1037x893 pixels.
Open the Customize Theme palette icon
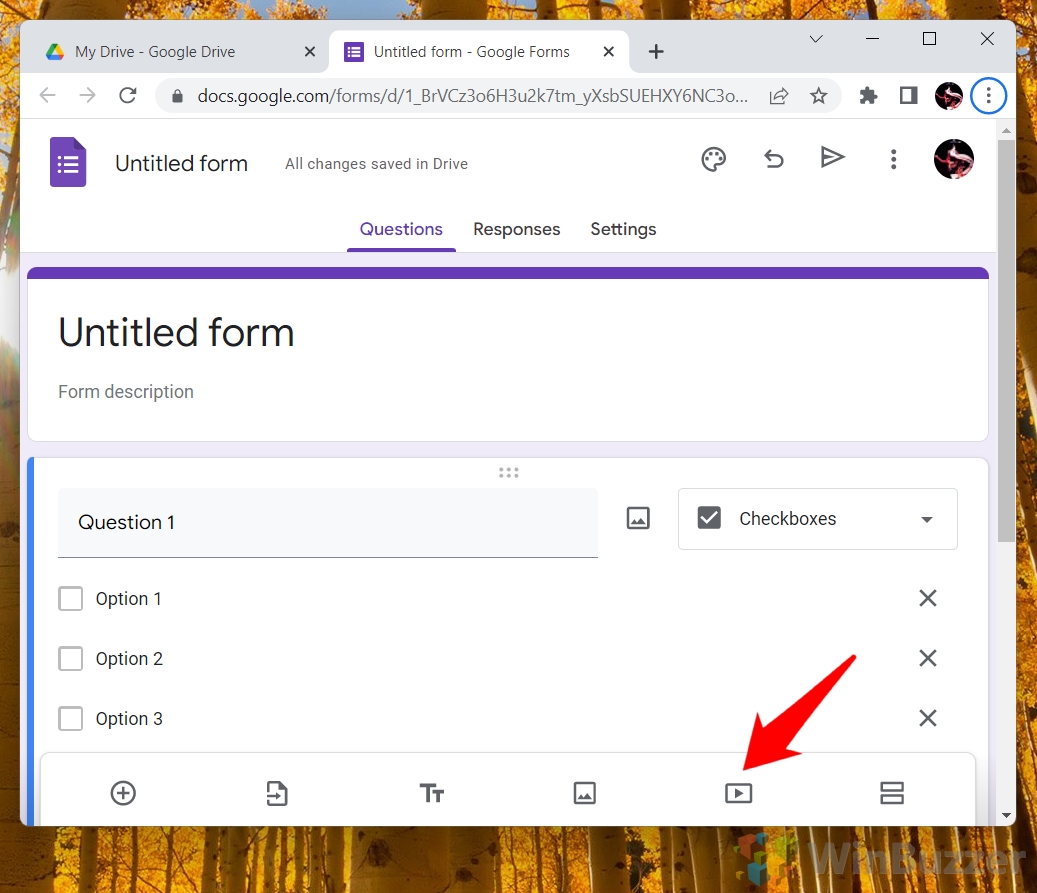tap(714, 159)
